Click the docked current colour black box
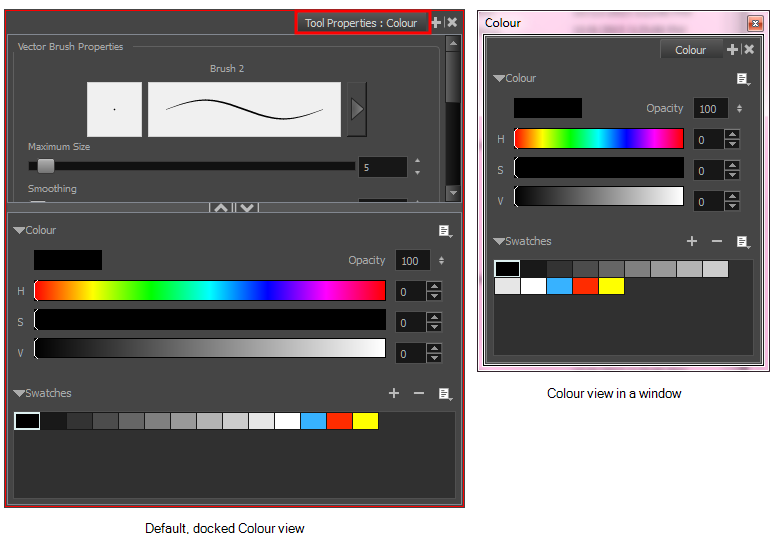This screenshot has width=782, height=553. (x=68, y=260)
